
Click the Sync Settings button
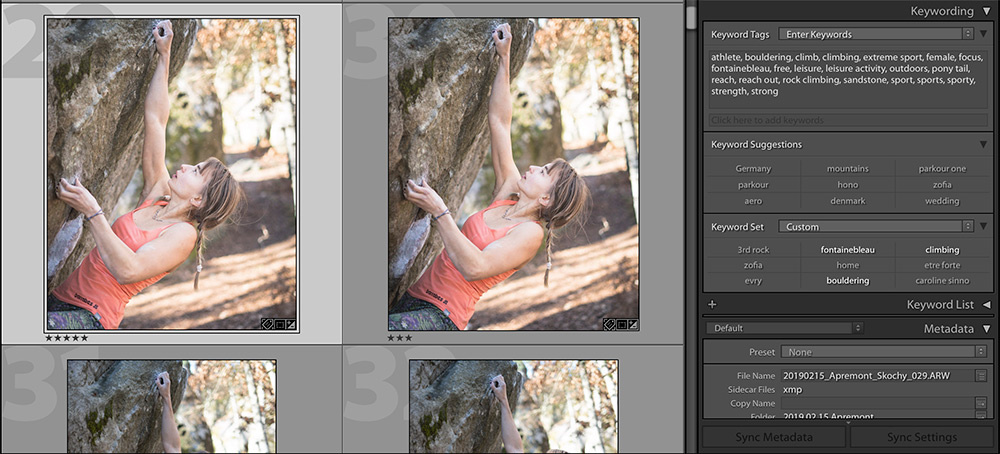922,437
